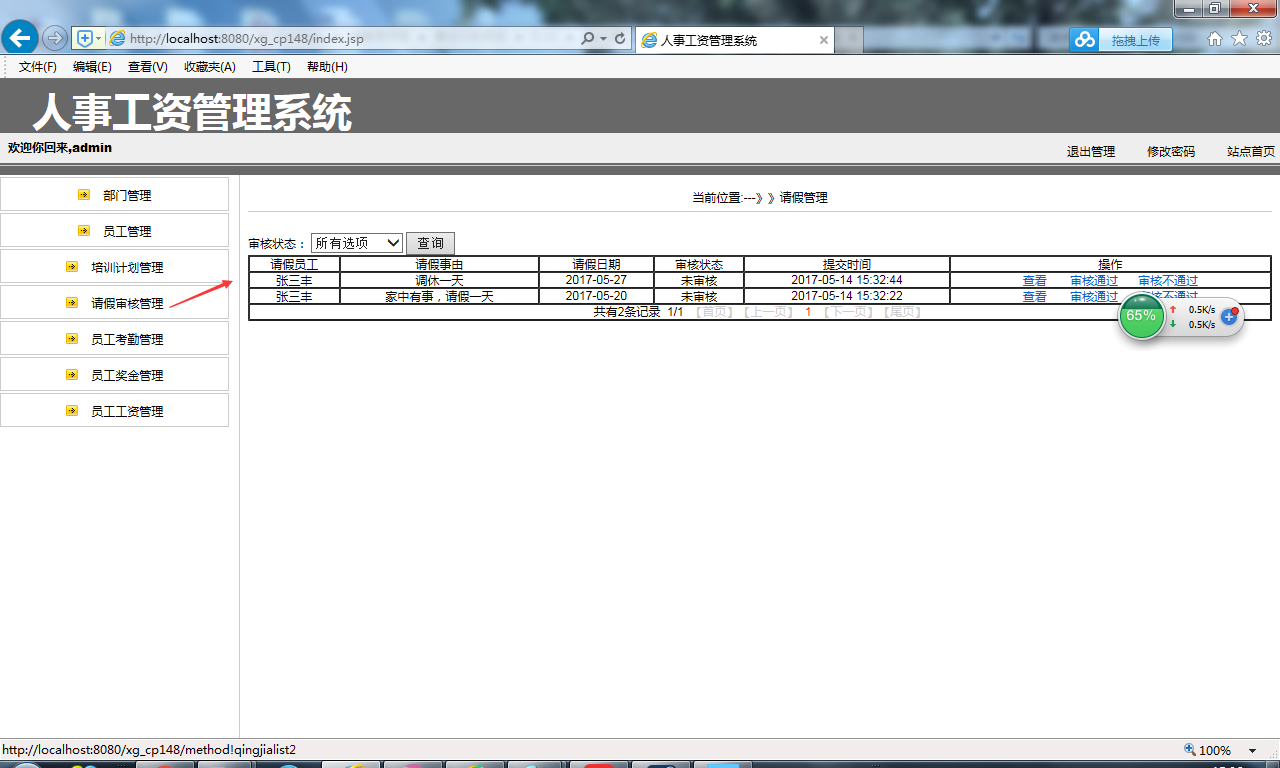Click 审核通过 for the 2017-05-27 leave

tap(1094, 281)
